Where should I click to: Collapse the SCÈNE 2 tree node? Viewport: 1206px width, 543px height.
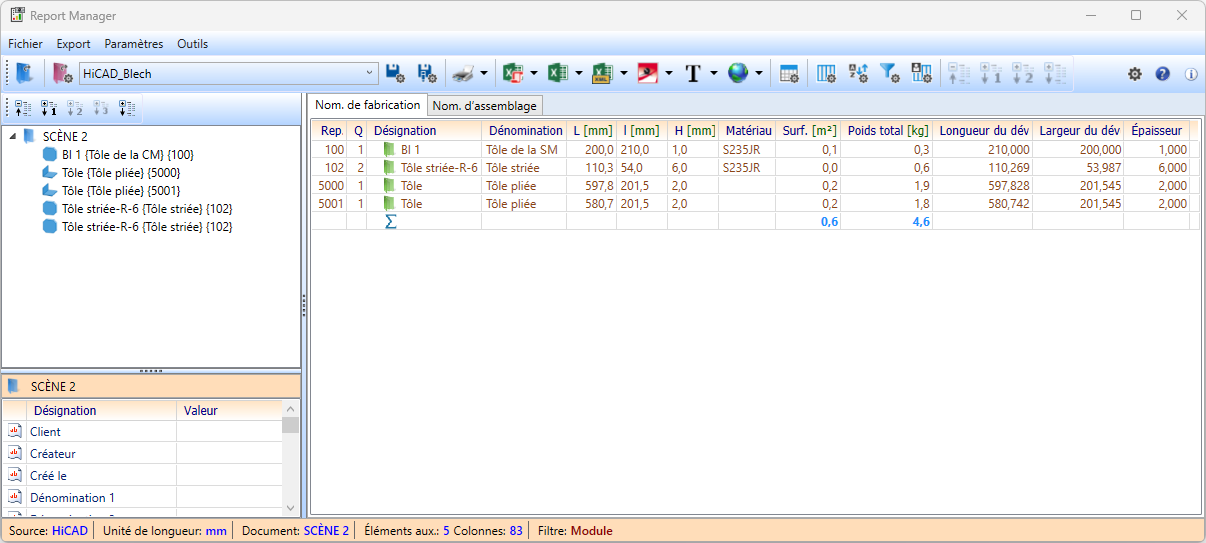click(12, 137)
